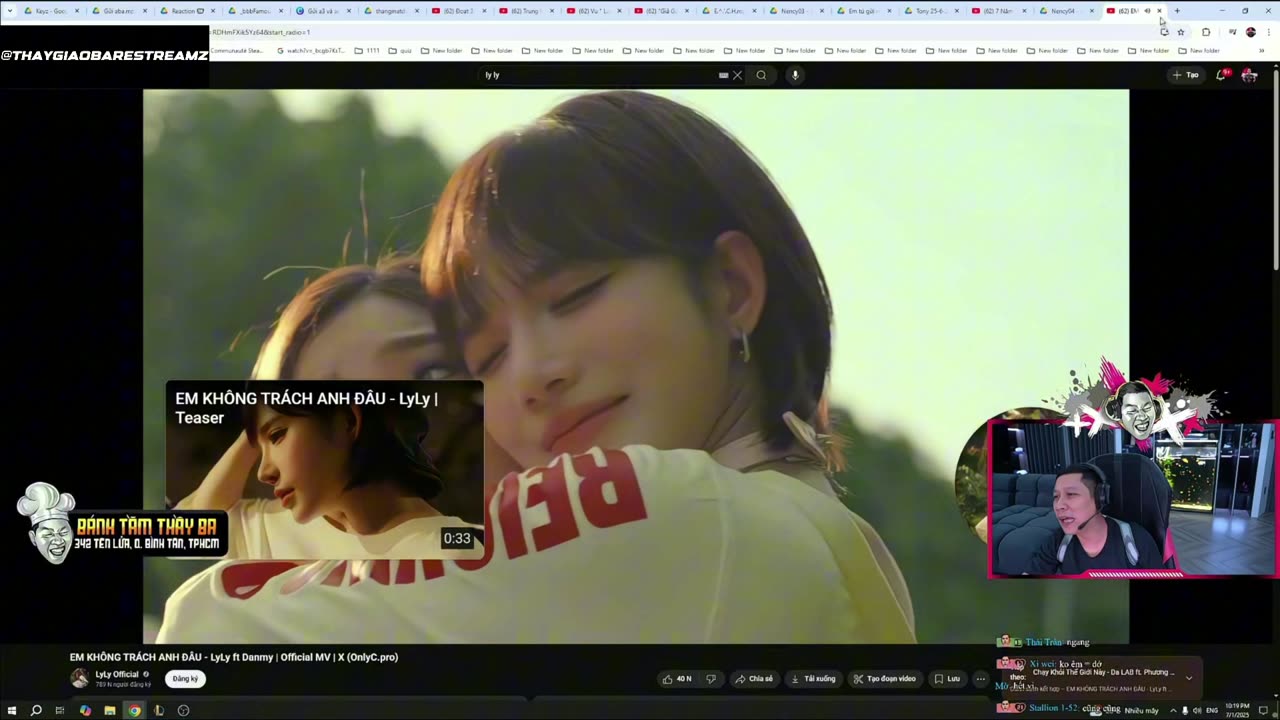Viewport: 1280px width, 720px height.
Task: Open File Explorer from taskbar
Action: (x=109, y=710)
